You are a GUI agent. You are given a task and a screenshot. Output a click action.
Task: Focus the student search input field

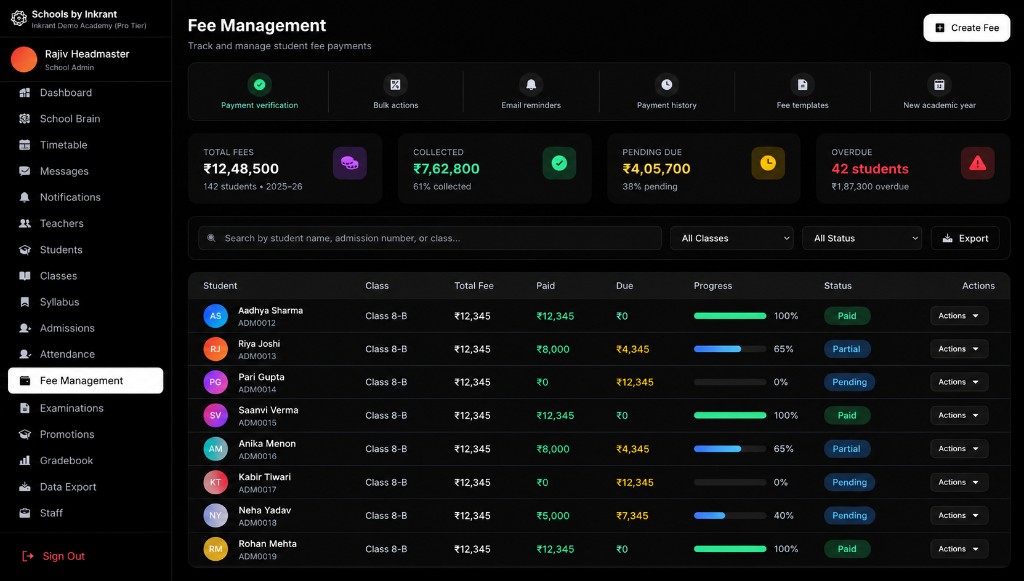[430, 238]
